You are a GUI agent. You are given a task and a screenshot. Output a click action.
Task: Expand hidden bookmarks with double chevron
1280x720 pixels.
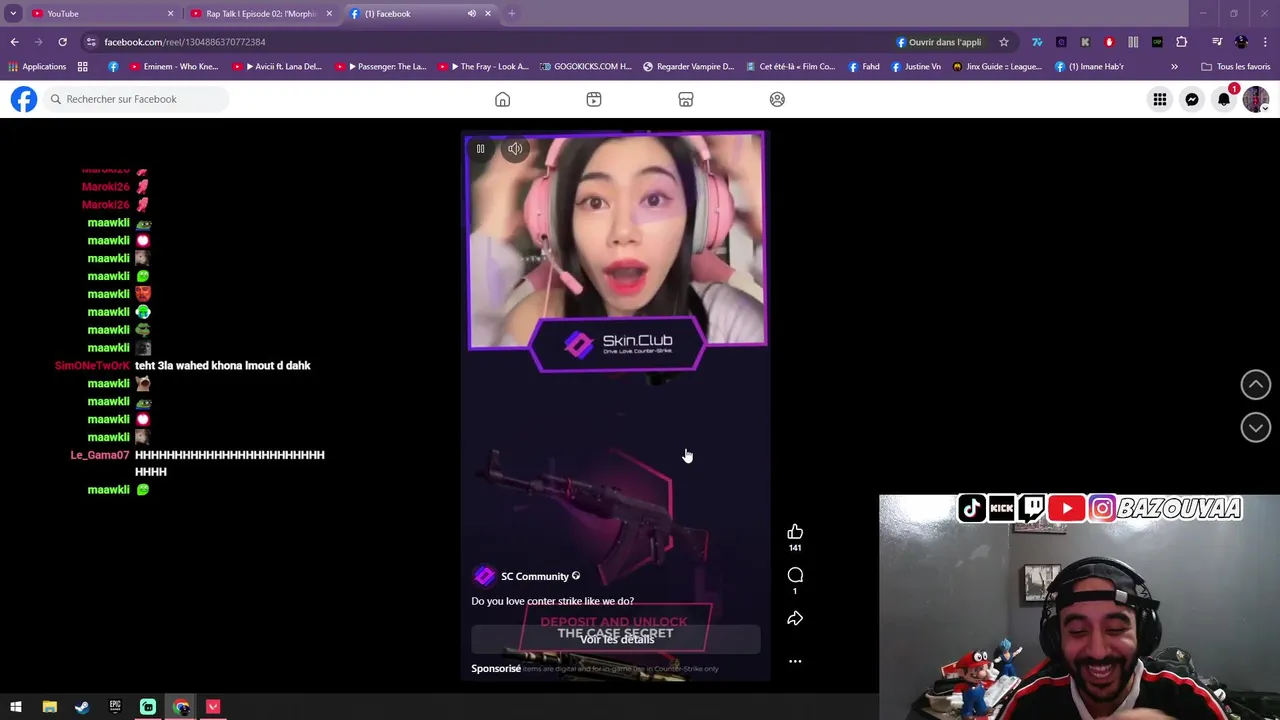(x=1174, y=67)
